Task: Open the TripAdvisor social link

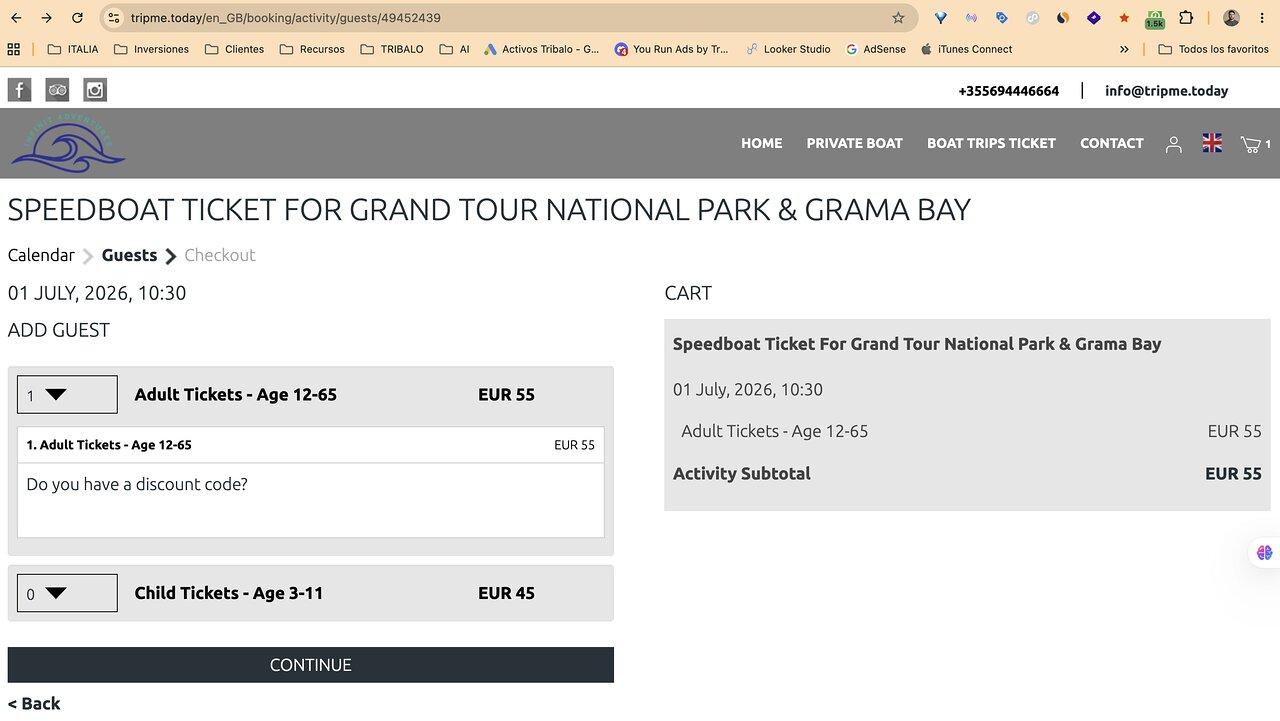Action: pos(57,90)
